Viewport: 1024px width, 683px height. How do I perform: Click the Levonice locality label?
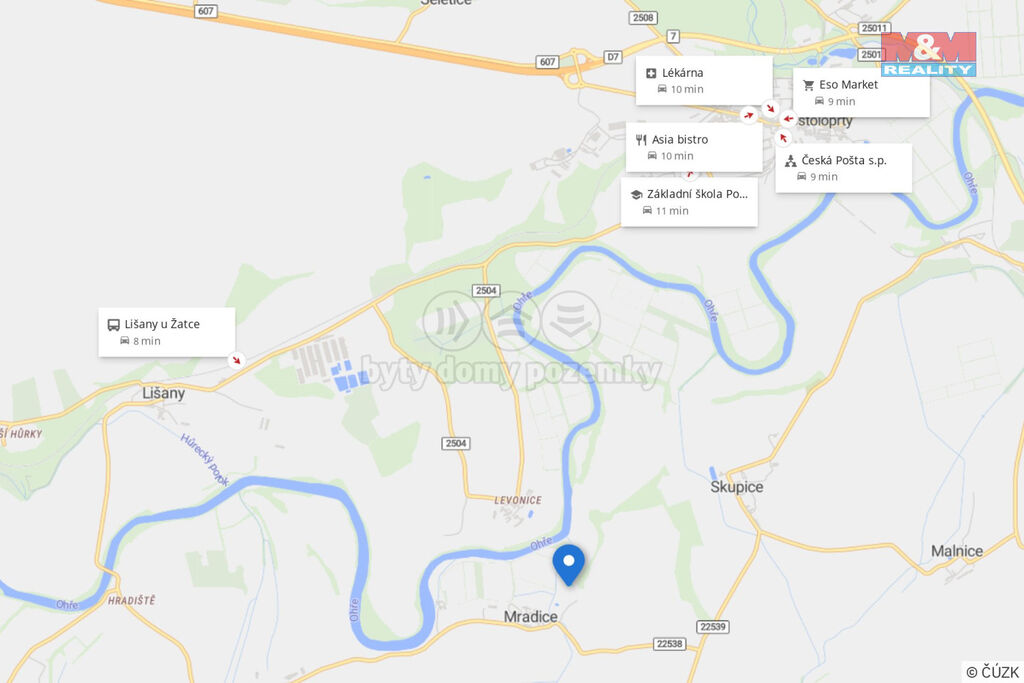click(x=518, y=500)
